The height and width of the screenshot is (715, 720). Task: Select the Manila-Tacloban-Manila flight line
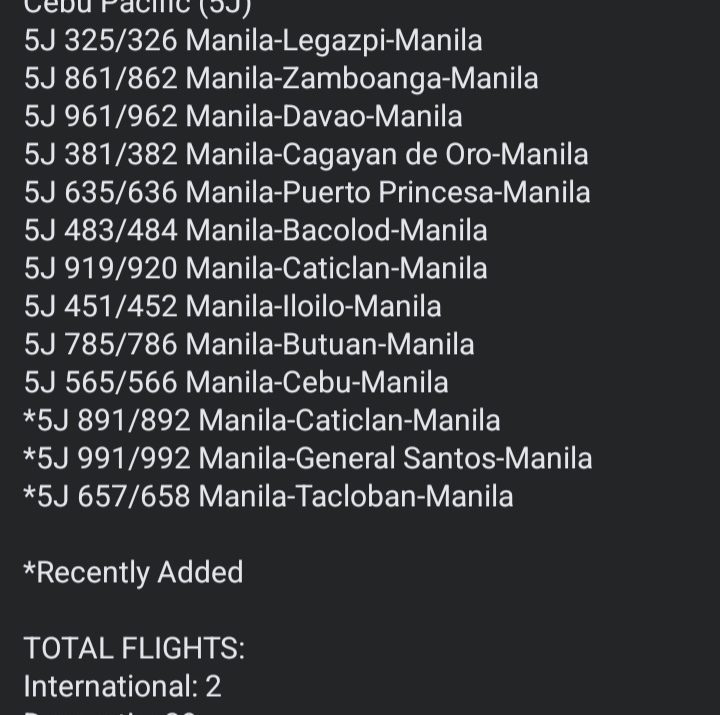355,497
